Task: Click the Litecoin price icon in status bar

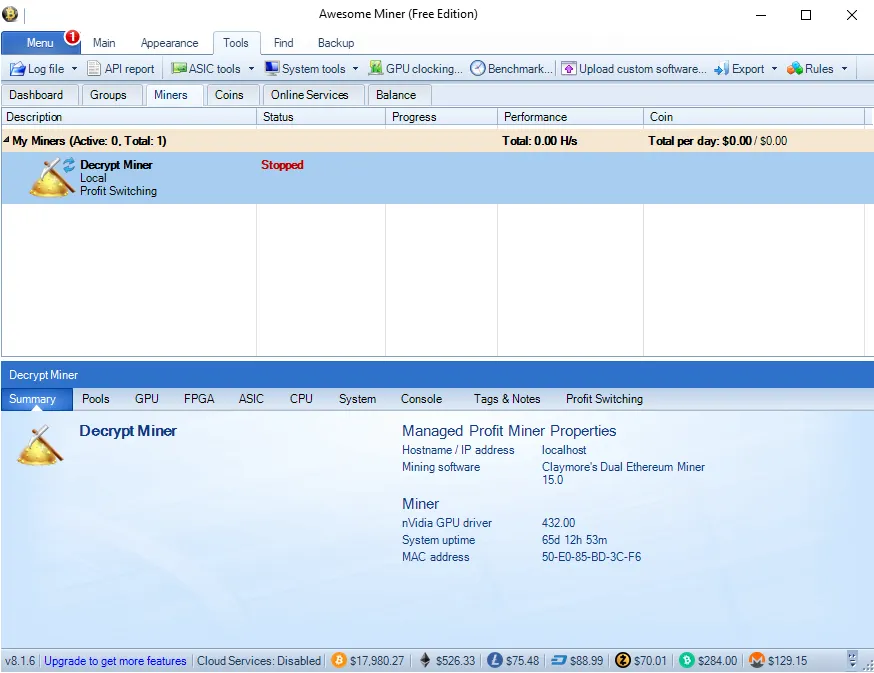Action: pyautogui.click(x=494, y=660)
